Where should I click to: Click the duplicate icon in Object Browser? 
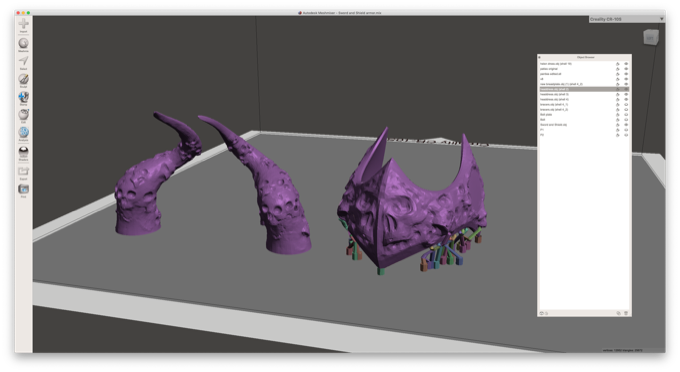(x=618, y=313)
